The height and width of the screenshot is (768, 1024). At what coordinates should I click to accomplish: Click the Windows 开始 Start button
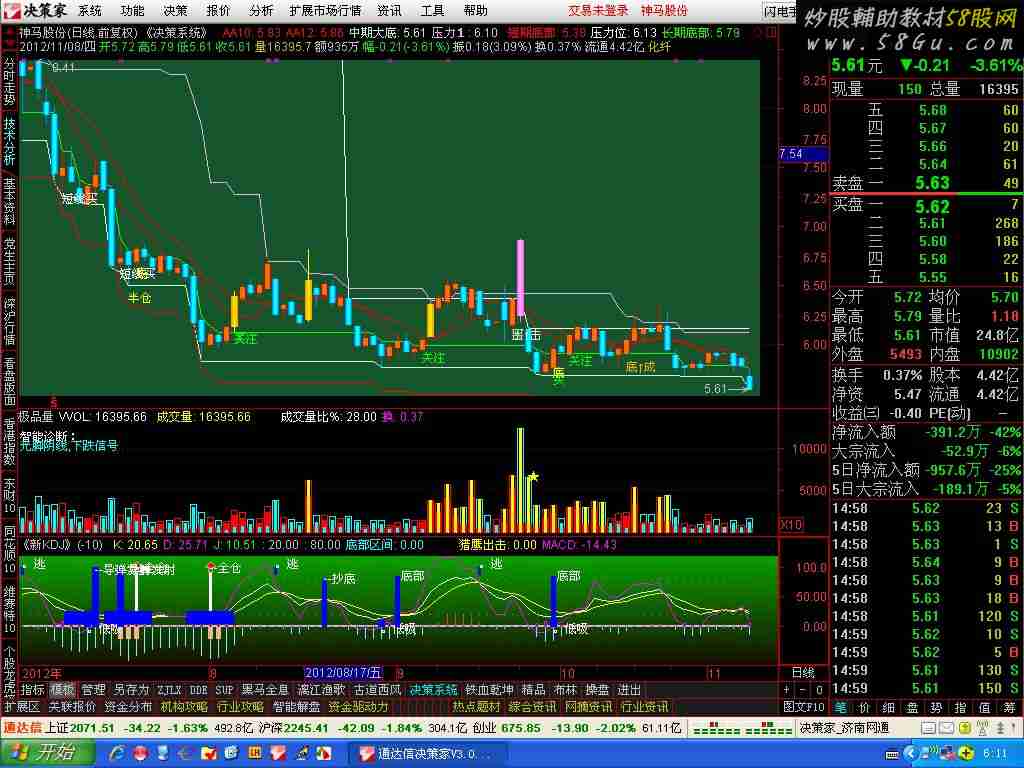click(x=46, y=754)
